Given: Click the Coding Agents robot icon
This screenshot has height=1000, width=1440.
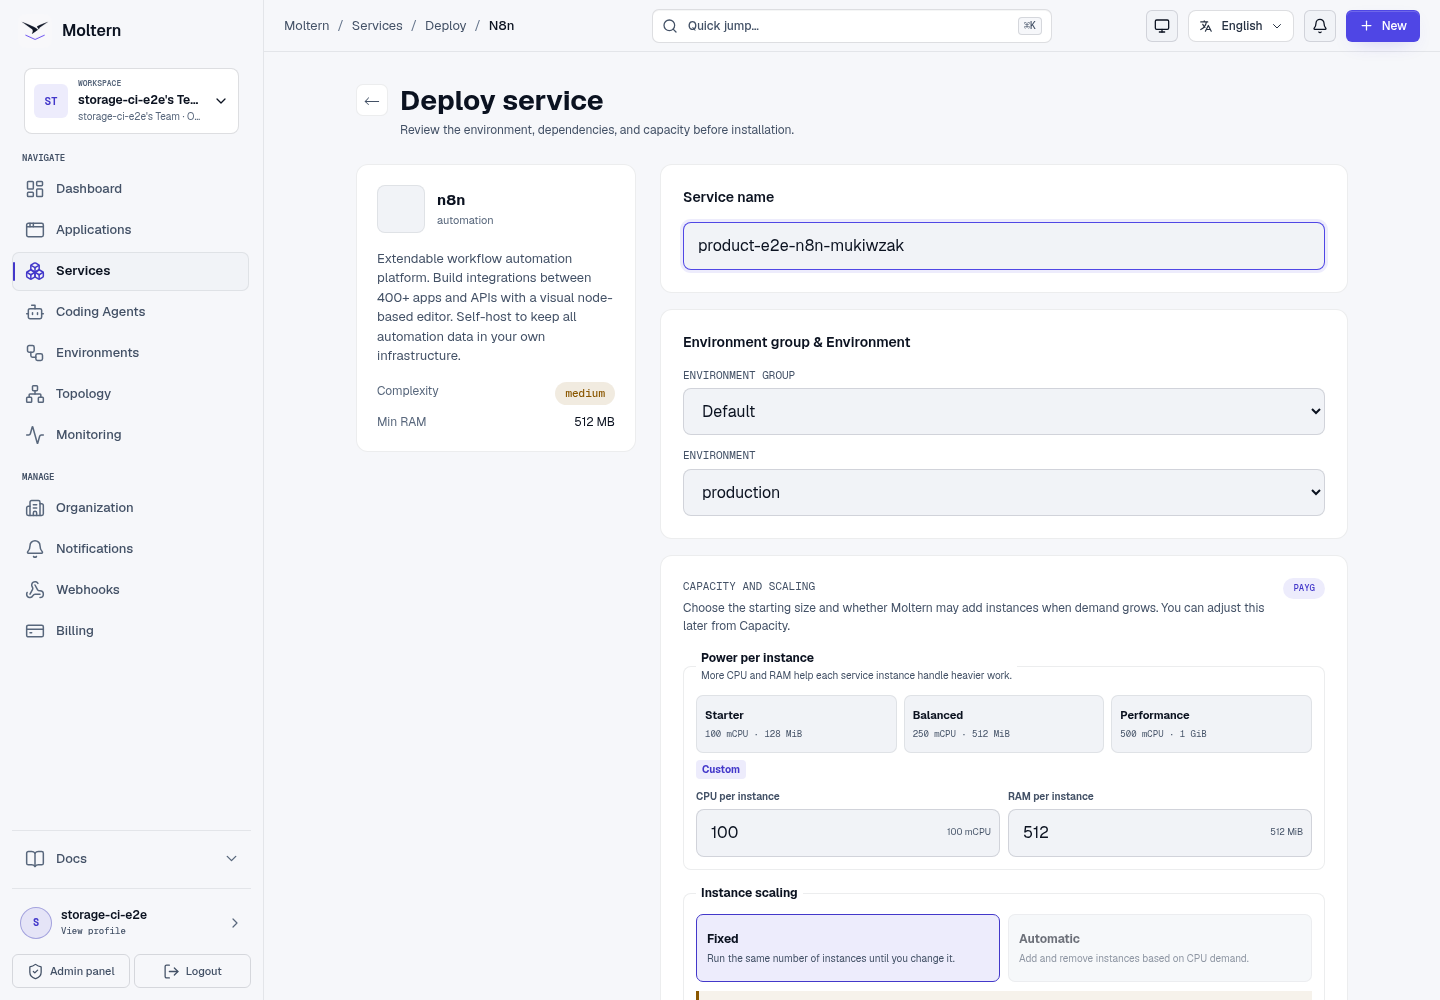Looking at the screenshot, I should [x=35, y=312].
